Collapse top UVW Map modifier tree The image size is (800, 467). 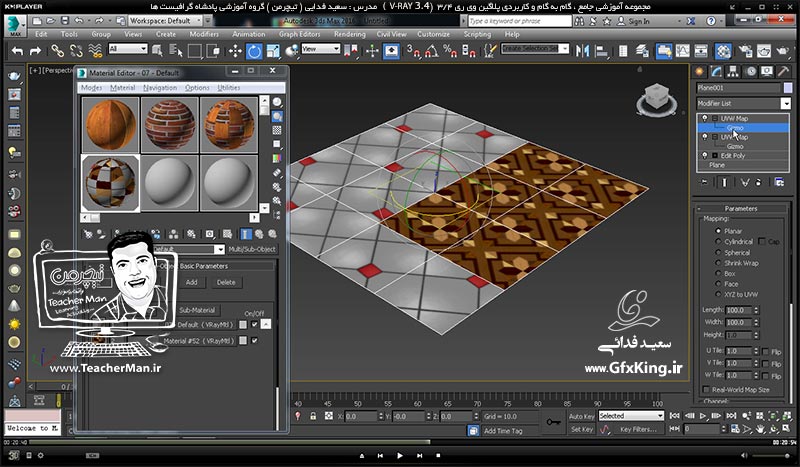715,118
